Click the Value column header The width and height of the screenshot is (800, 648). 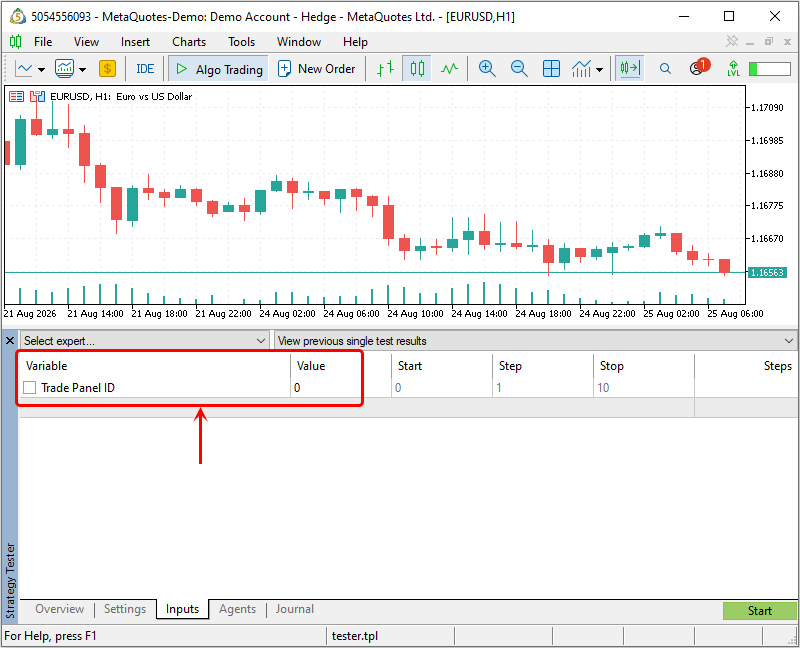pos(341,366)
